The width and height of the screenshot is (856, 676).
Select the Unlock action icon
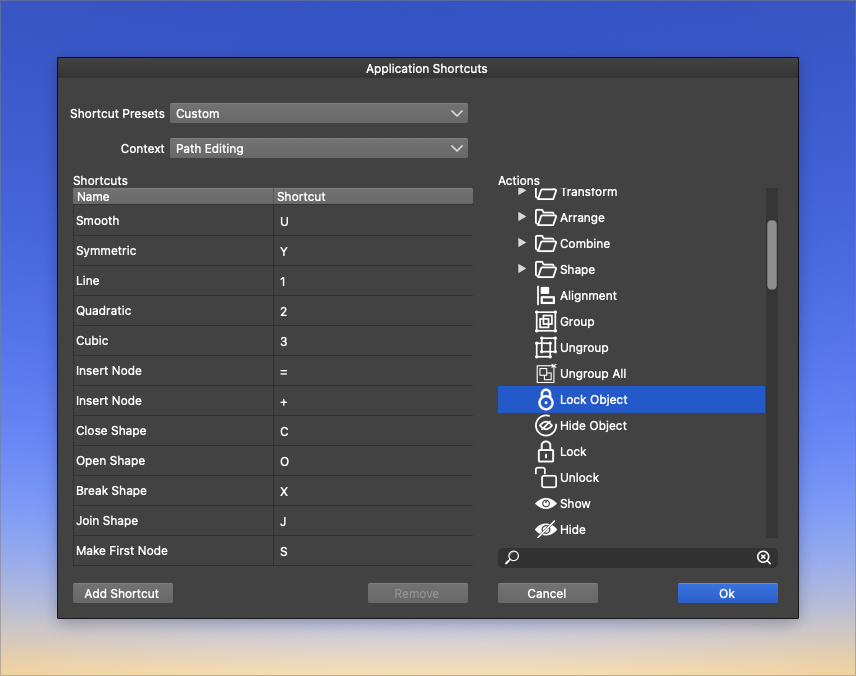pyautogui.click(x=545, y=478)
